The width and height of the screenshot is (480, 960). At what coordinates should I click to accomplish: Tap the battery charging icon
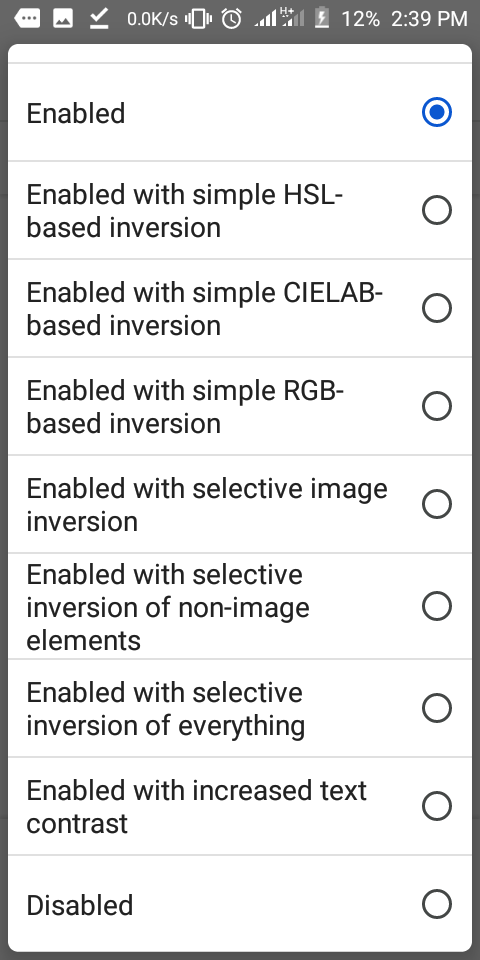click(321, 18)
